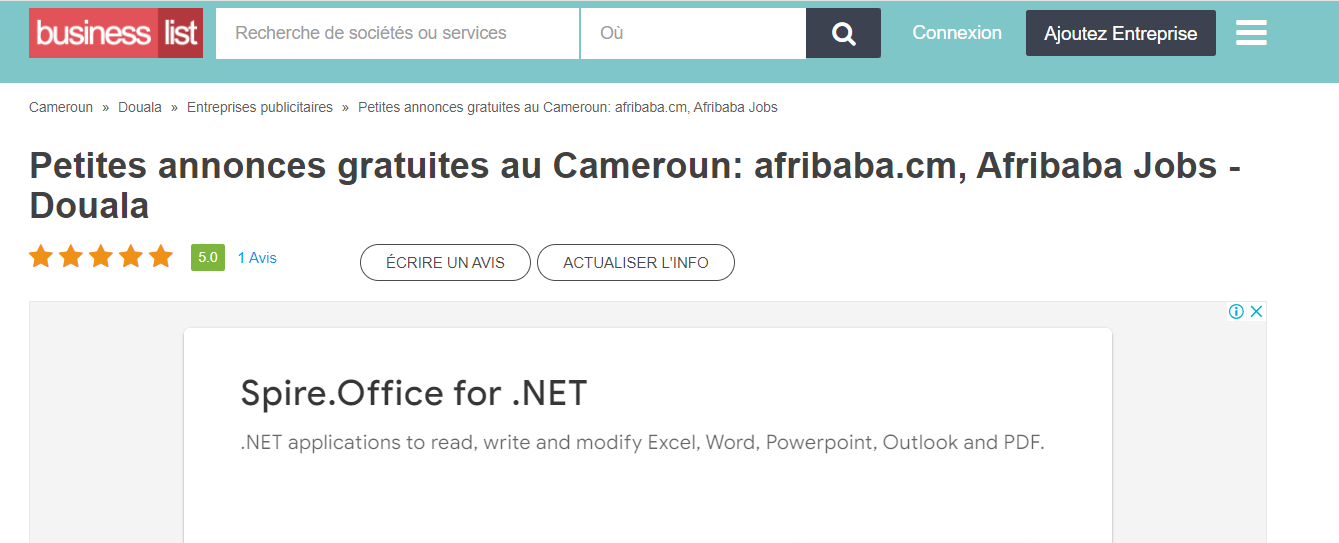The width and height of the screenshot is (1339, 543).
Task: Go to the Cameroun breadcrumb
Action: 61,107
